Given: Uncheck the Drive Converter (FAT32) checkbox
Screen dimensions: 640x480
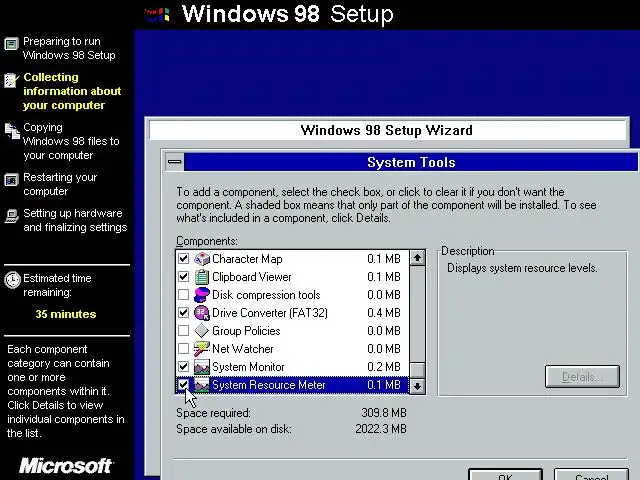Looking at the screenshot, I should click(x=184, y=313).
